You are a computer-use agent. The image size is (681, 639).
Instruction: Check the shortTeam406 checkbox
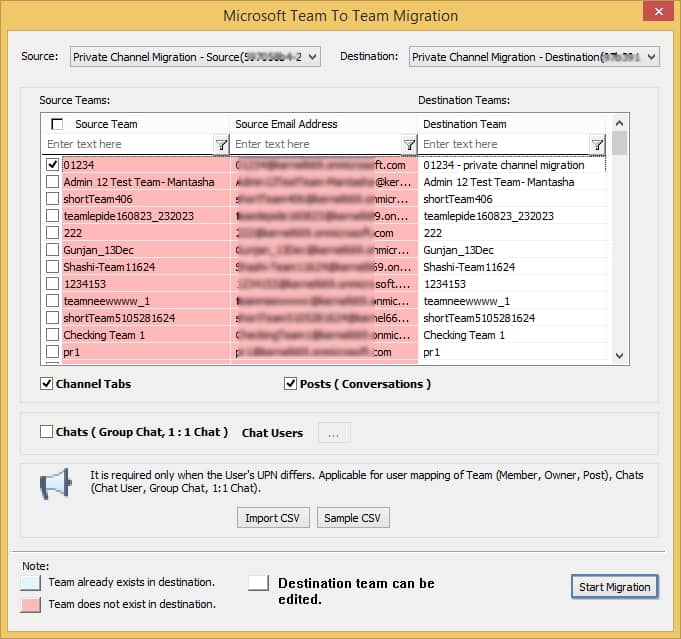(x=53, y=199)
